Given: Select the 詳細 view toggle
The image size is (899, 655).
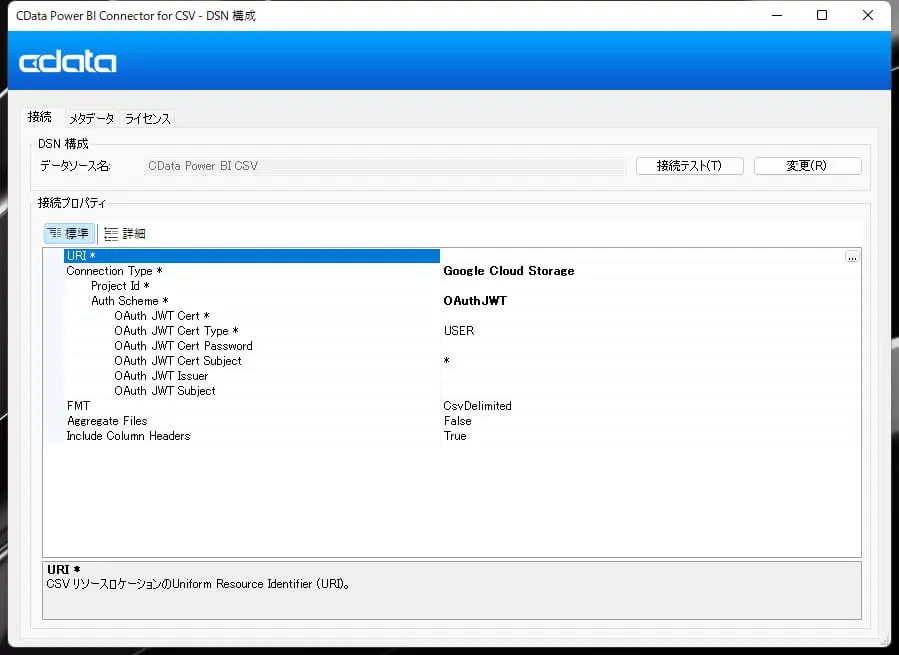Looking at the screenshot, I should [125, 233].
